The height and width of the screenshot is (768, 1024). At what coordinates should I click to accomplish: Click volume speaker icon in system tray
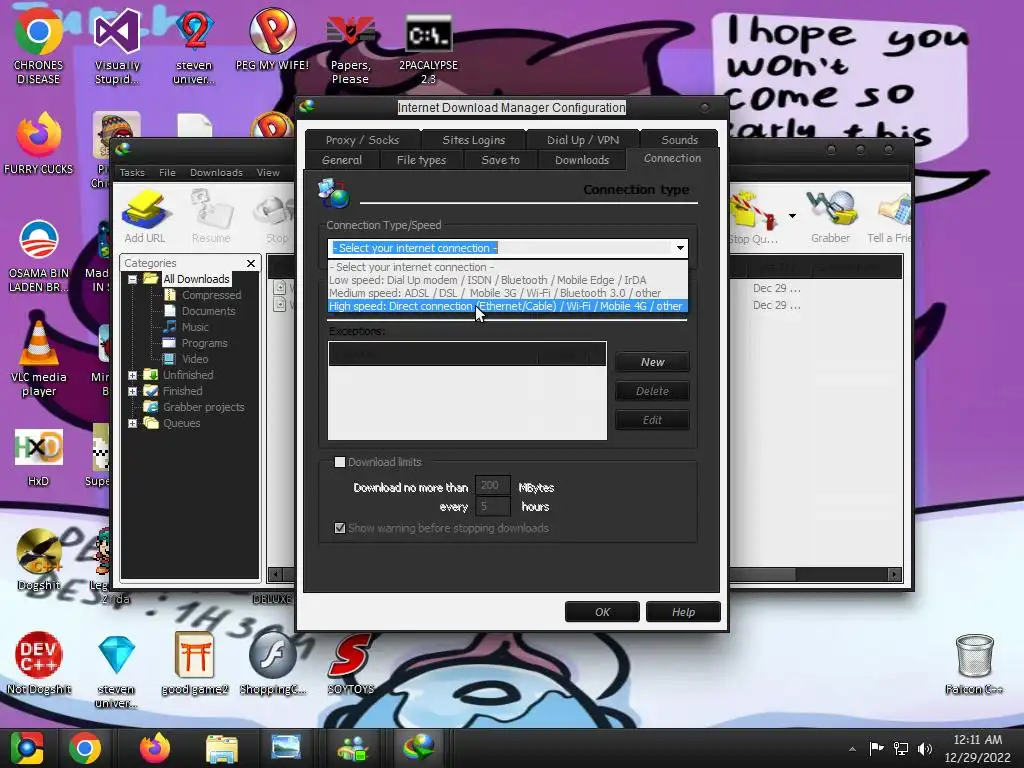[x=925, y=749]
